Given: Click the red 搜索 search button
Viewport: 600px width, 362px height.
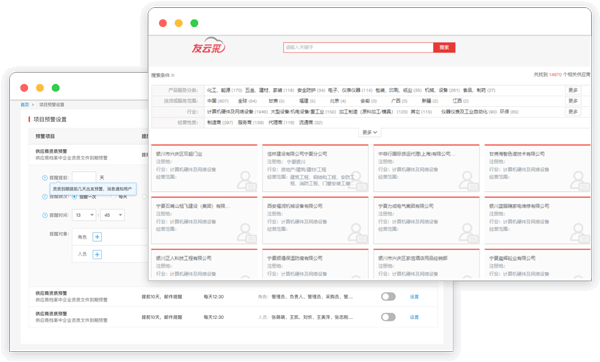Looking at the screenshot, I should [x=444, y=47].
